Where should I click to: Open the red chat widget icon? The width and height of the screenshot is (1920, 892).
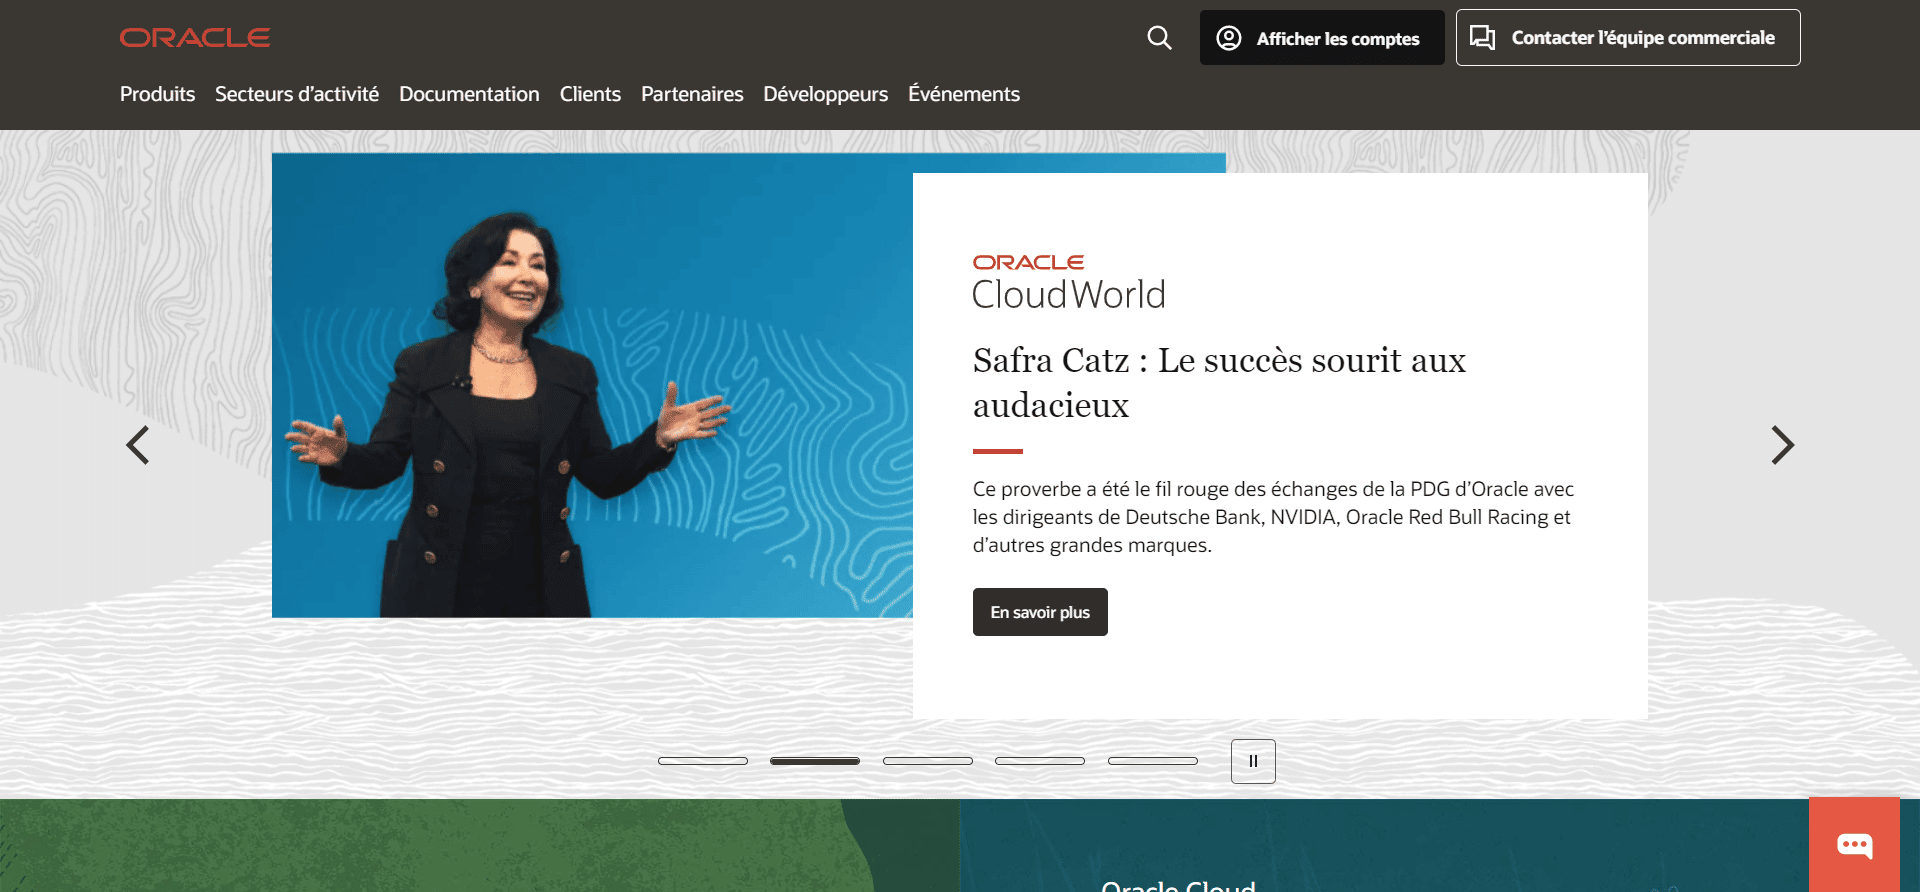[1854, 845]
